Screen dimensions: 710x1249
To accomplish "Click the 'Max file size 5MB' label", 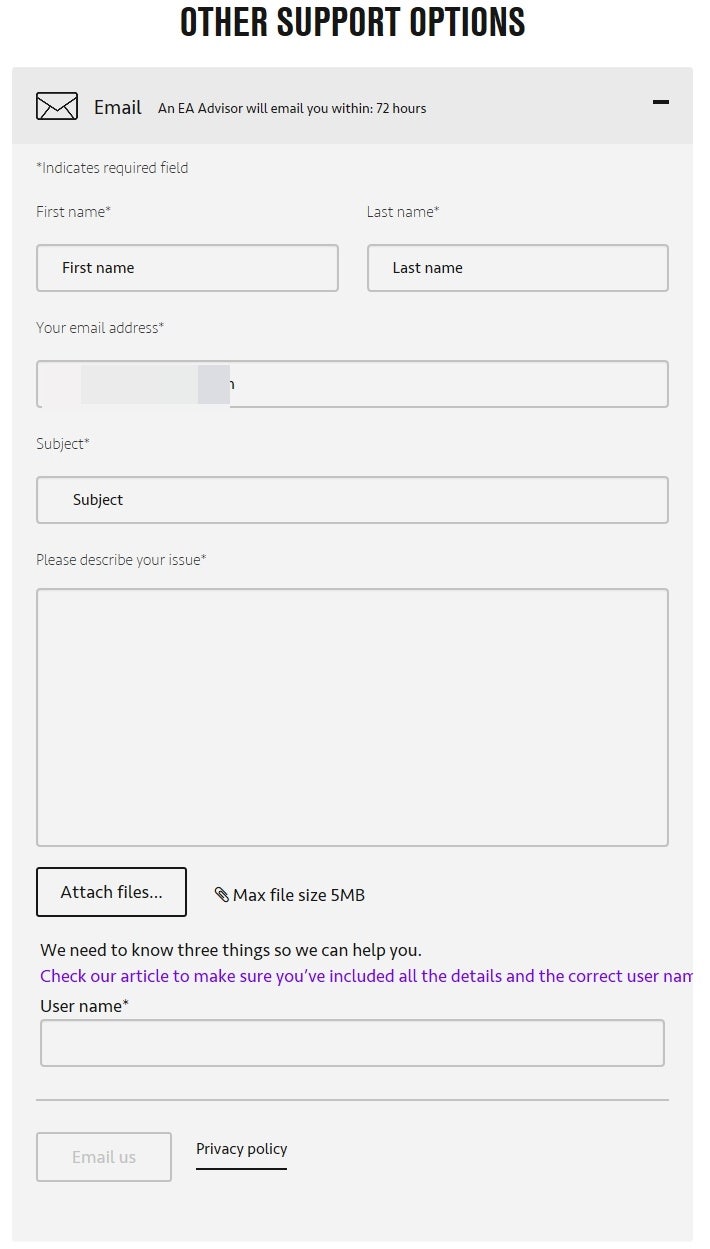I will [299, 895].
